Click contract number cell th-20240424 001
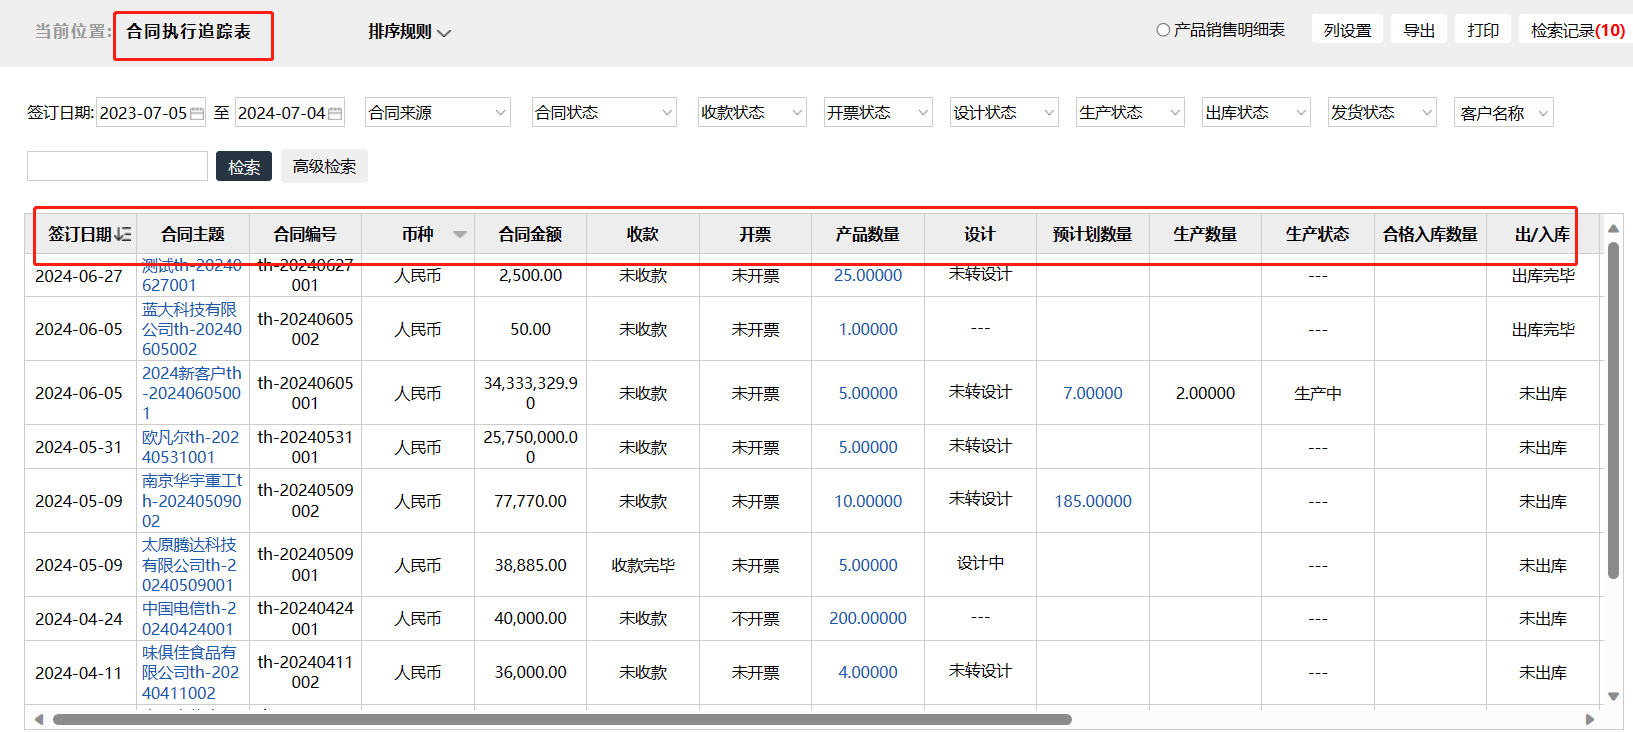The height and width of the screenshot is (733, 1633). pos(305,618)
